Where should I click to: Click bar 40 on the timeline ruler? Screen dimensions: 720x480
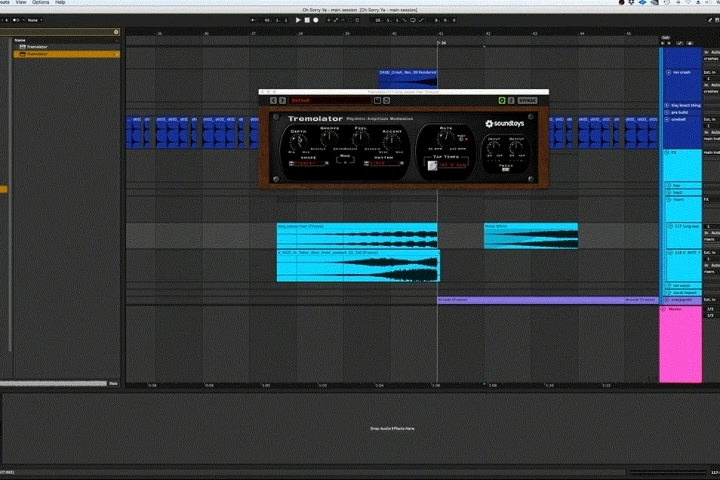(x=394, y=34)
